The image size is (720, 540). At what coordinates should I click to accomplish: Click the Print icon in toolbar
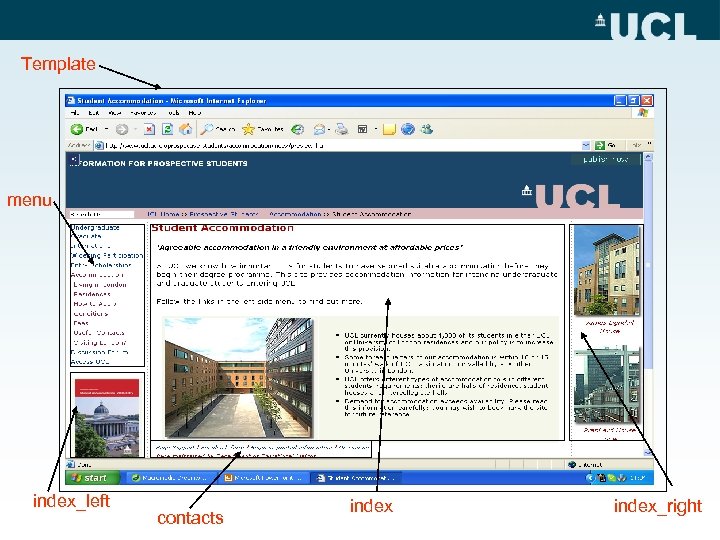[341, 129]
